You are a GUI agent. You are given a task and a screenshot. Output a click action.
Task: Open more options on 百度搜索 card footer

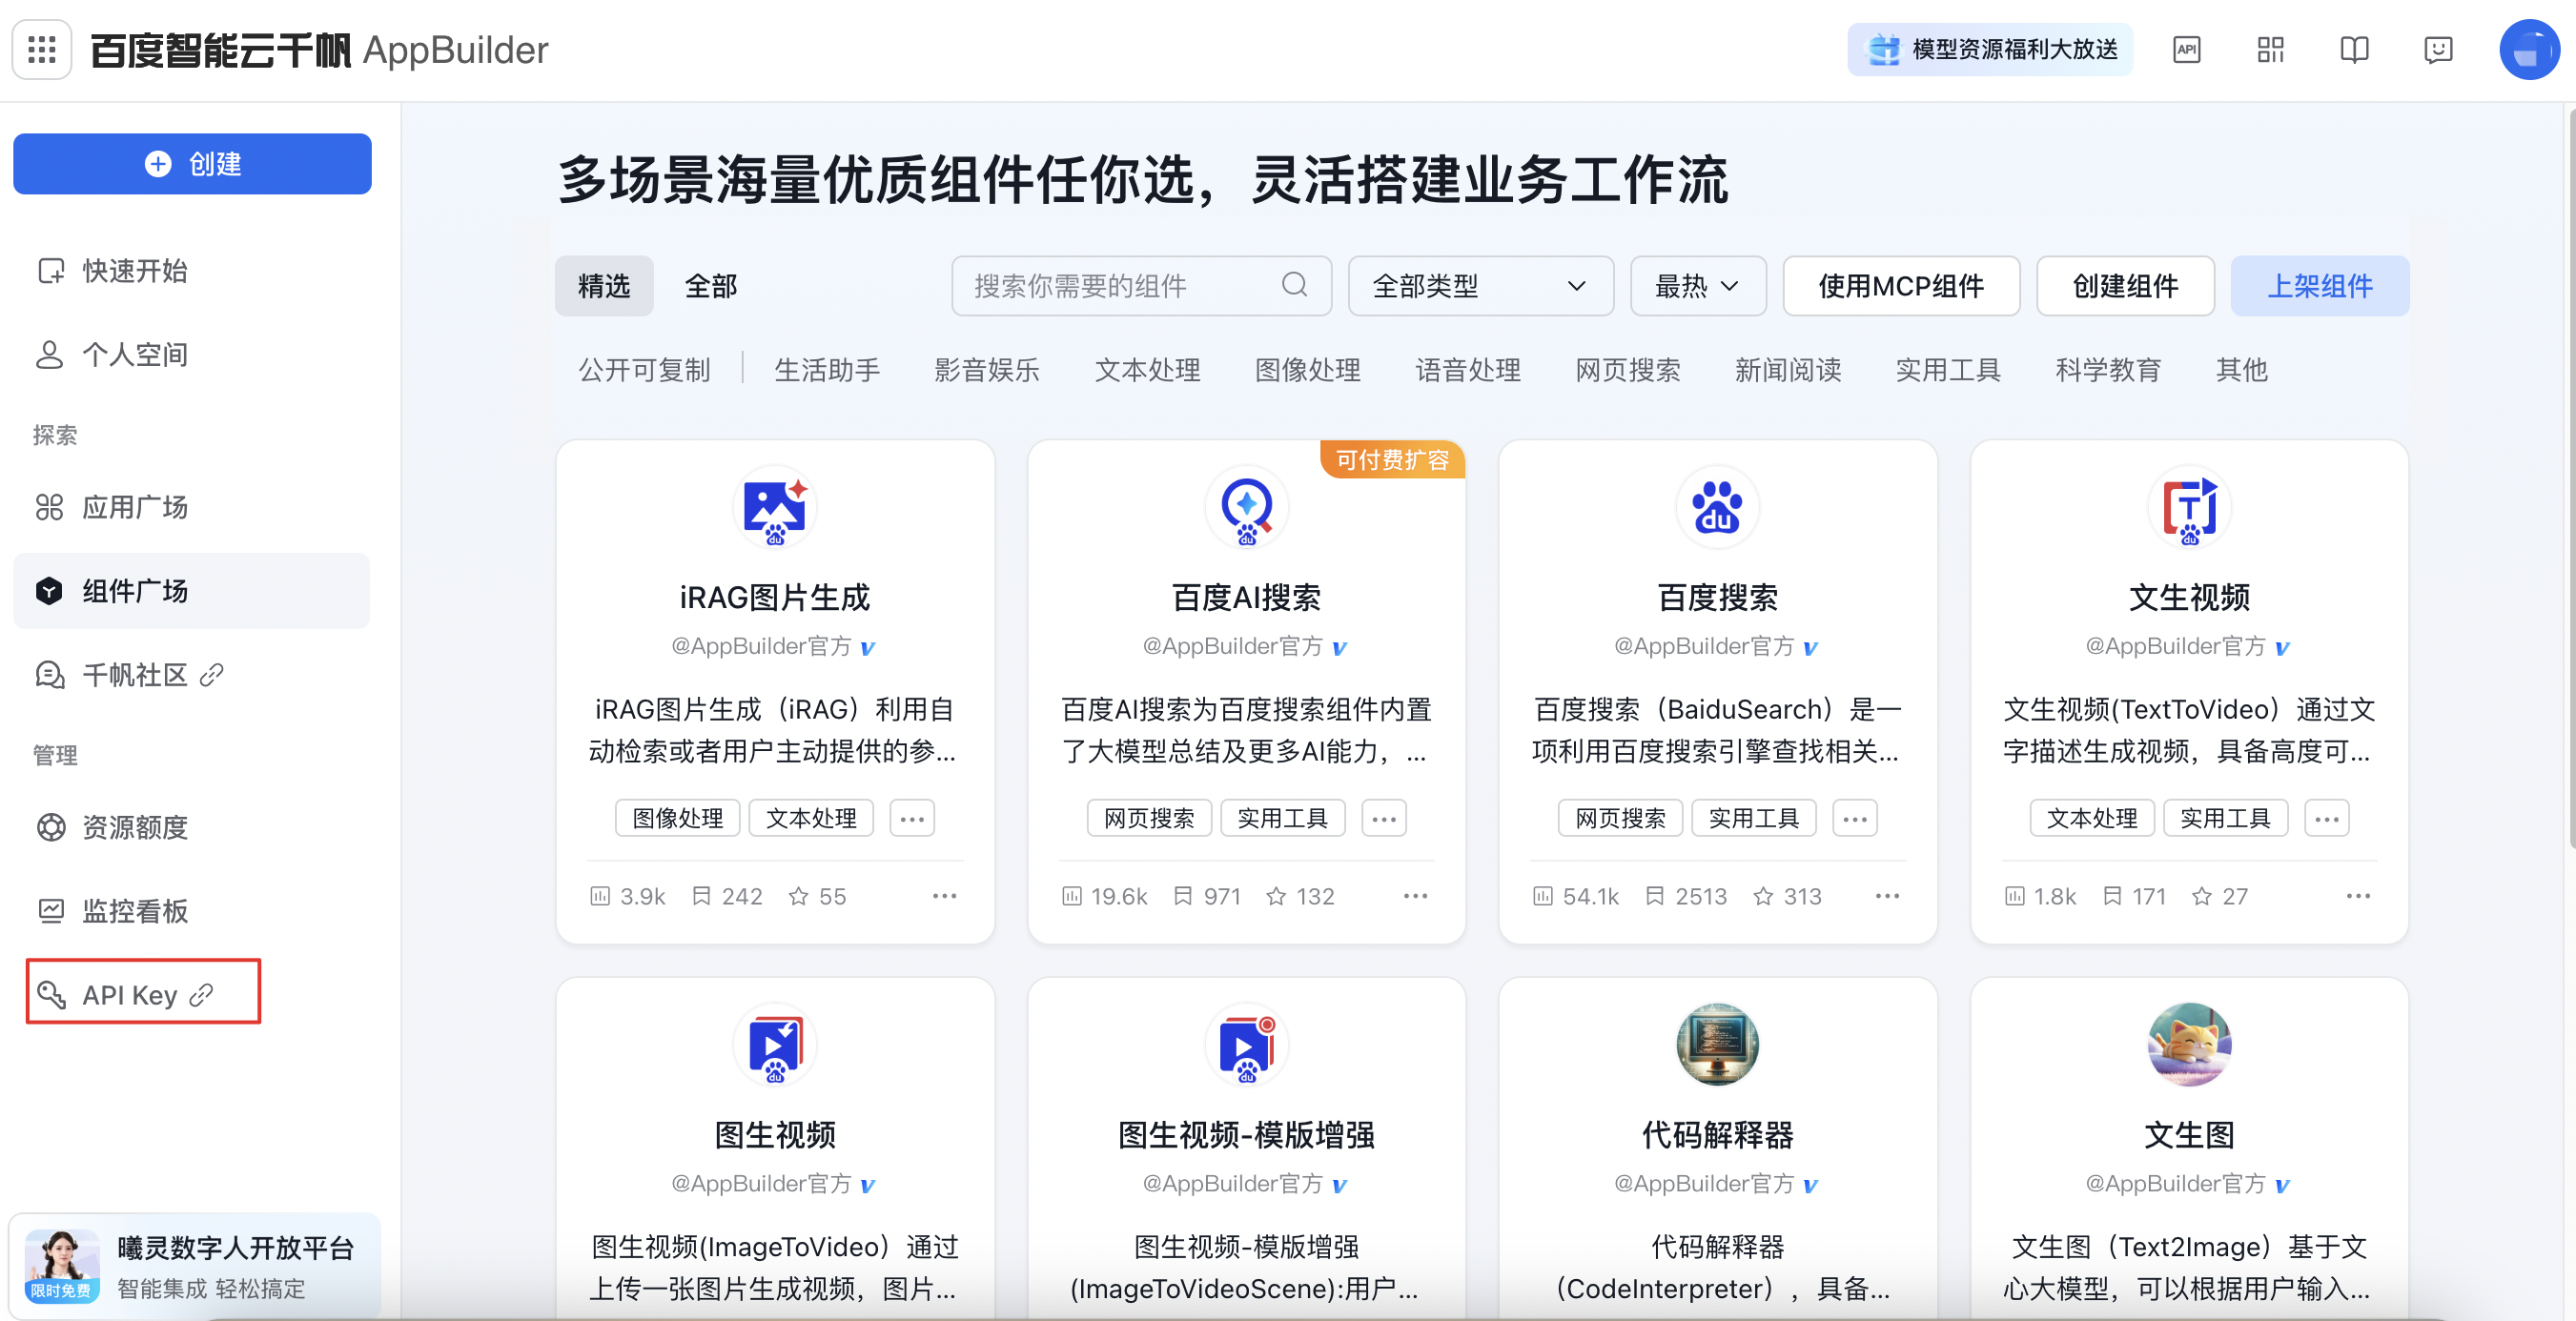[1887, 896]
